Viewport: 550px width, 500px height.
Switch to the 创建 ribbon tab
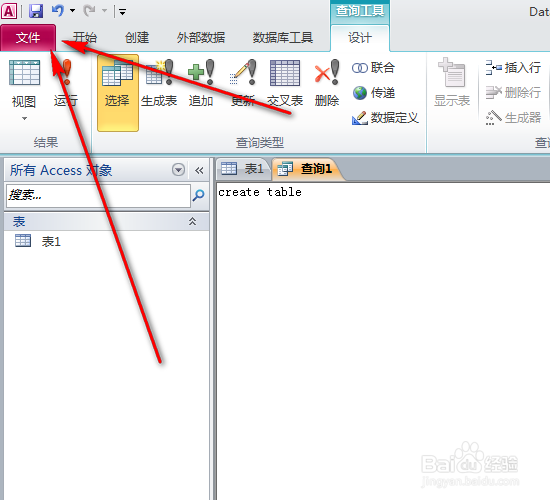137,38
